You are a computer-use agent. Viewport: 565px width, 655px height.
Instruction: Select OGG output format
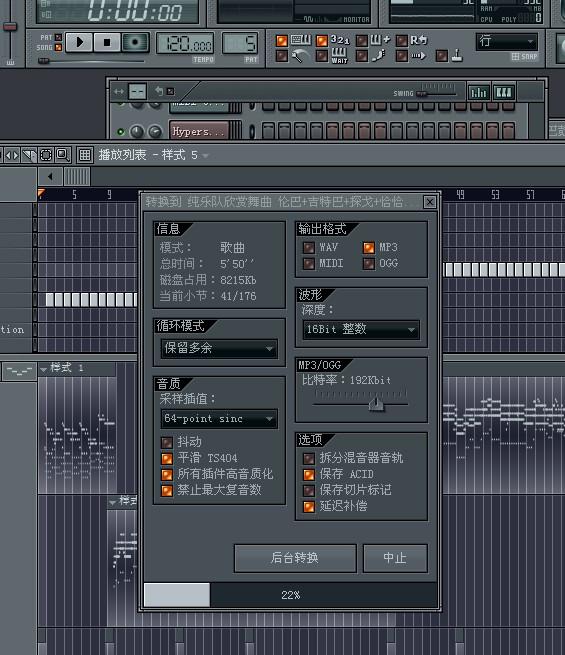point(369,264)
